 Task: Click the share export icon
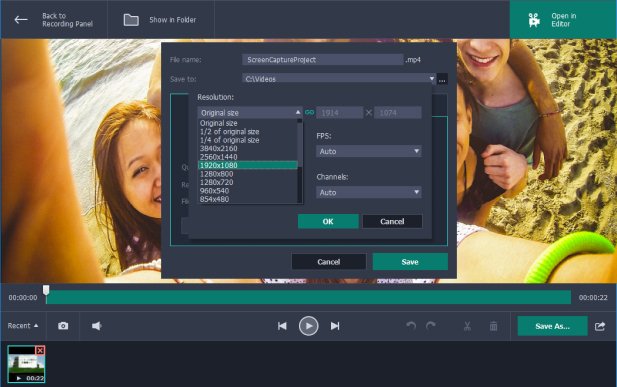pyautogui.click(x=600, y=326)
